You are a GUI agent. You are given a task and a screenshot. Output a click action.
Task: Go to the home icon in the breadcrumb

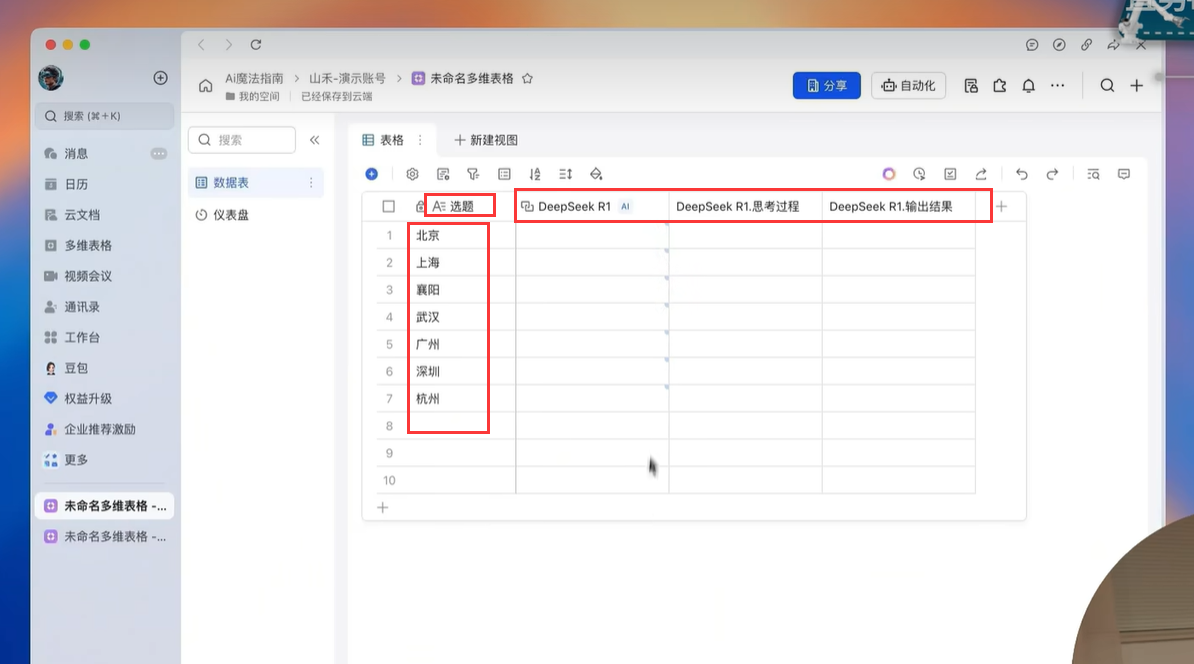(x=206, y=86)
